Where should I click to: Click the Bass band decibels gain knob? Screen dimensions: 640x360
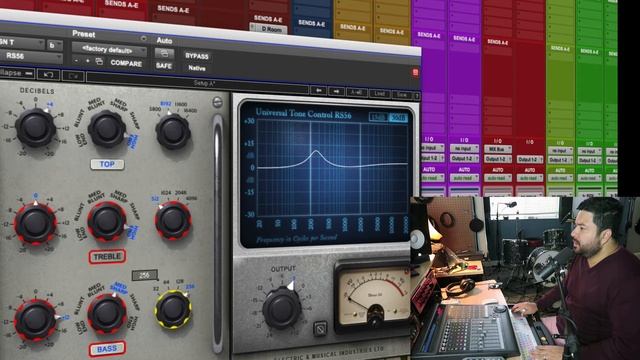coord(36,320)
